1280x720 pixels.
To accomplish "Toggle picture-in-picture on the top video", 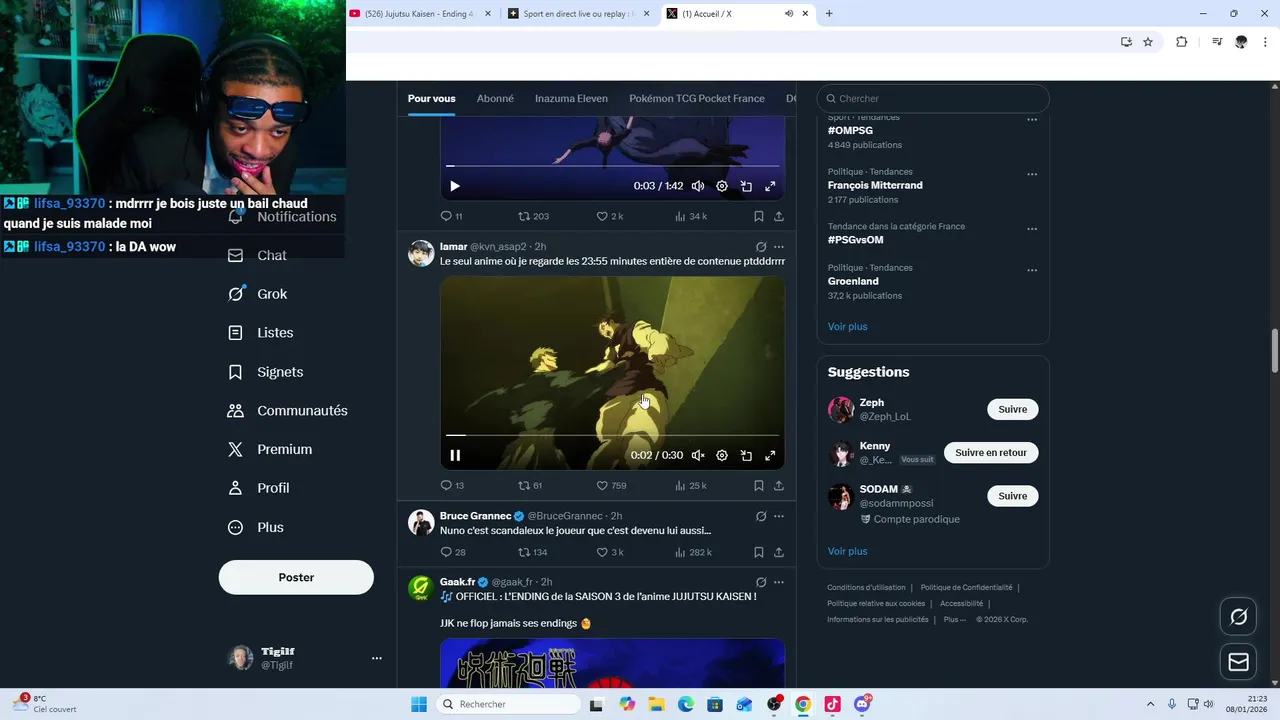I will pos(746,186).
